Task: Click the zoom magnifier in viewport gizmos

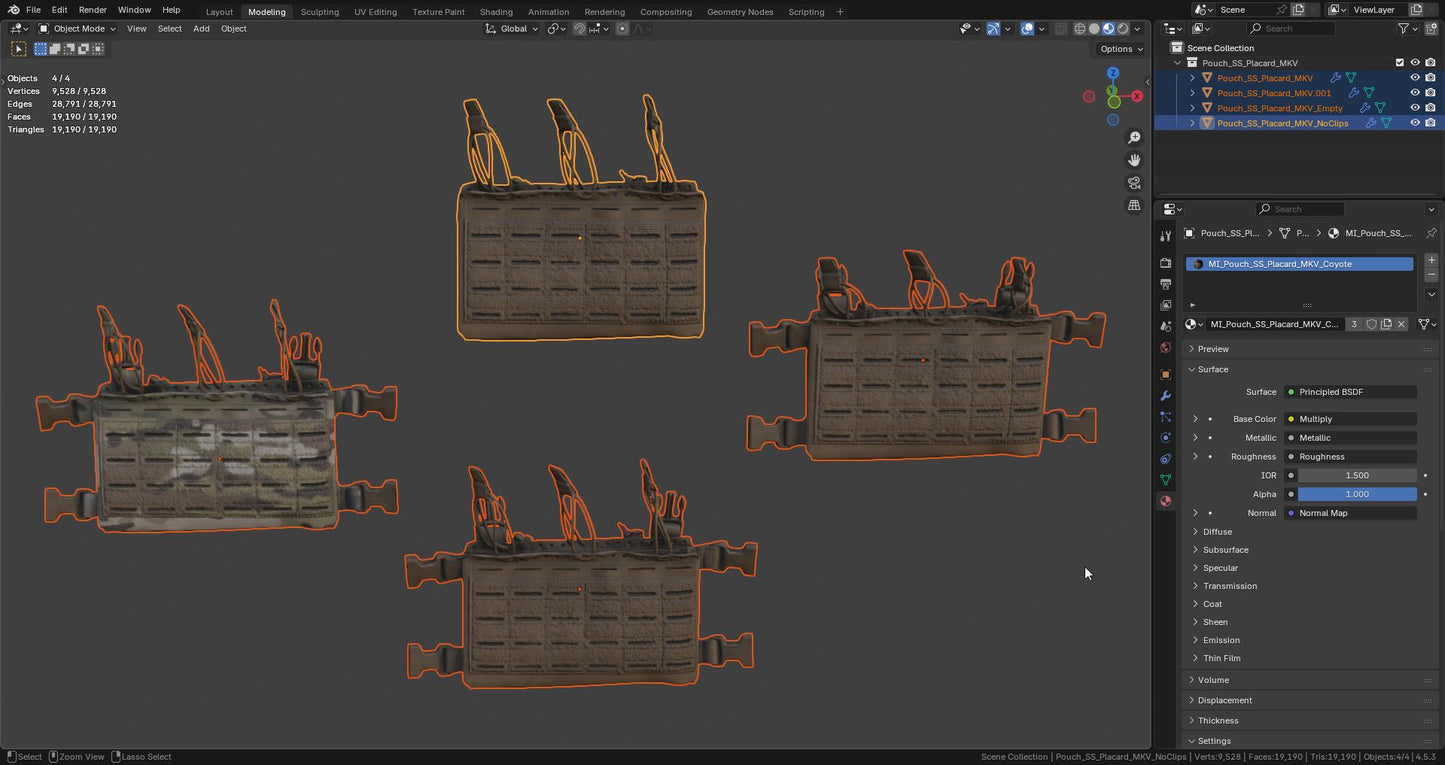Action: coord(1134,138)
